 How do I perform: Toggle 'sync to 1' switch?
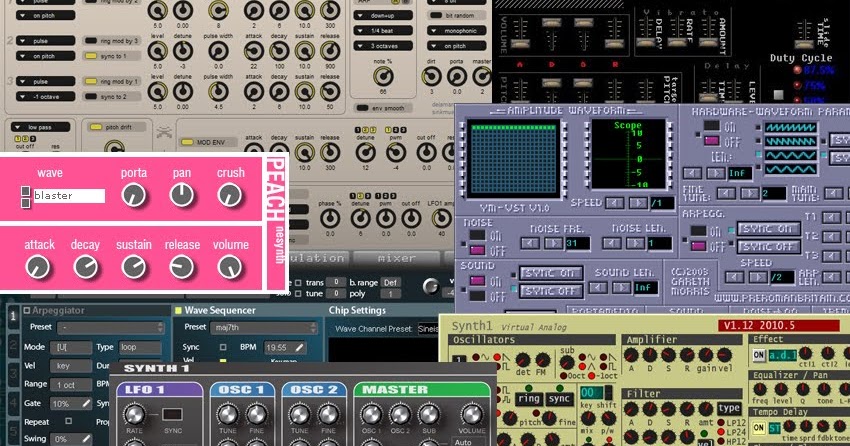click(91, 56)
